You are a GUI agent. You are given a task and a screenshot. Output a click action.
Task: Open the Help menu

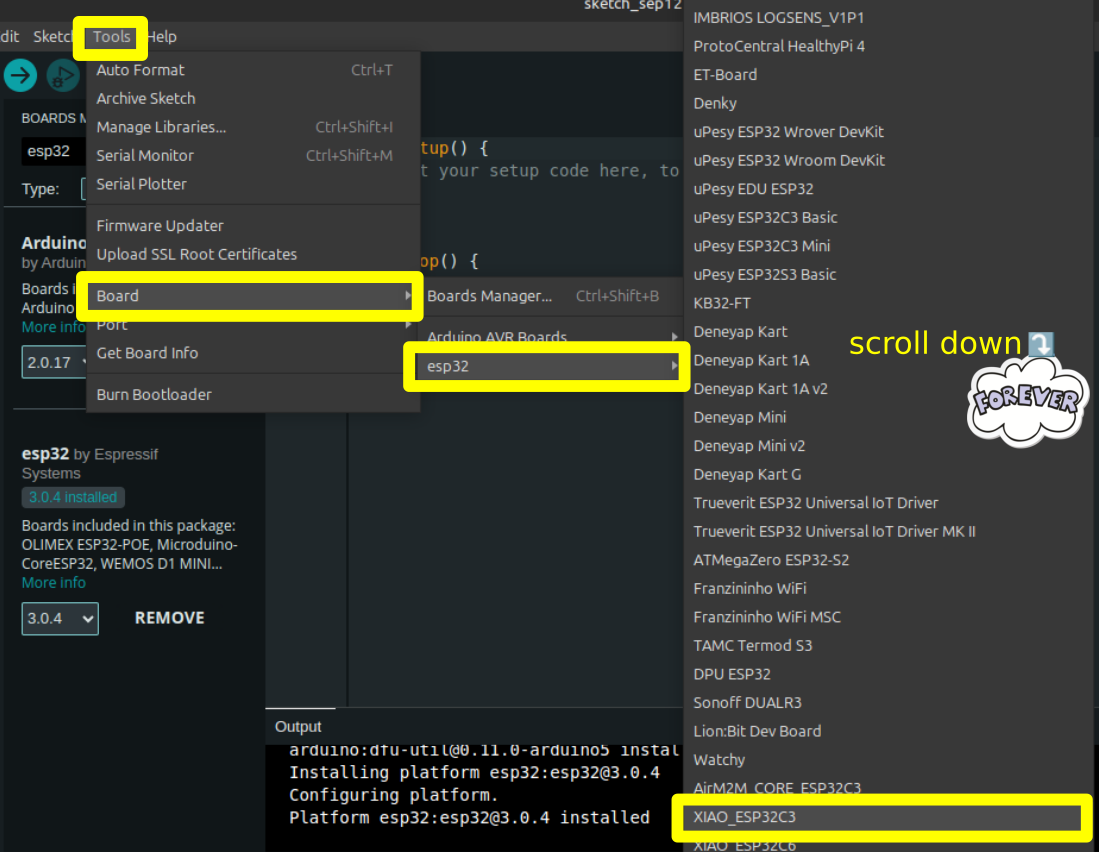pos(162,37)
